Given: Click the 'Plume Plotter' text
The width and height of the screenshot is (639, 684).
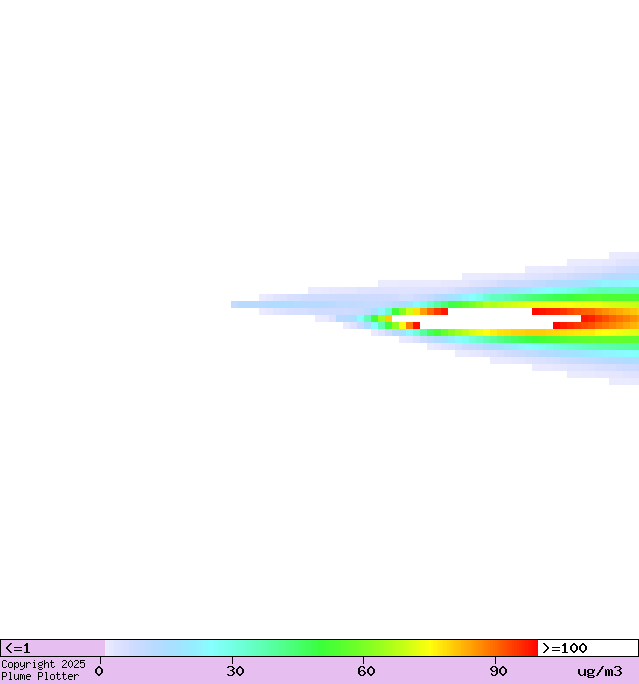Looking at the screenshot, I should click(x=40, y=676).
